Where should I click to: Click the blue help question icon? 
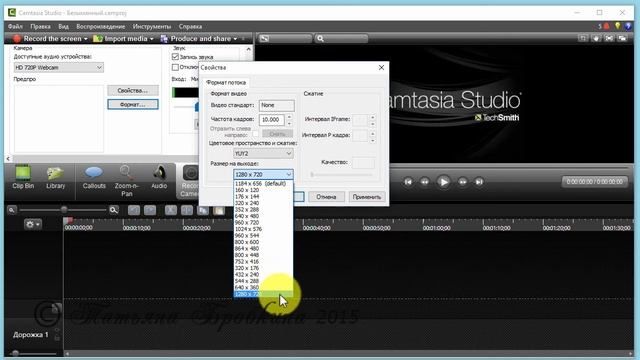(628, 26)
